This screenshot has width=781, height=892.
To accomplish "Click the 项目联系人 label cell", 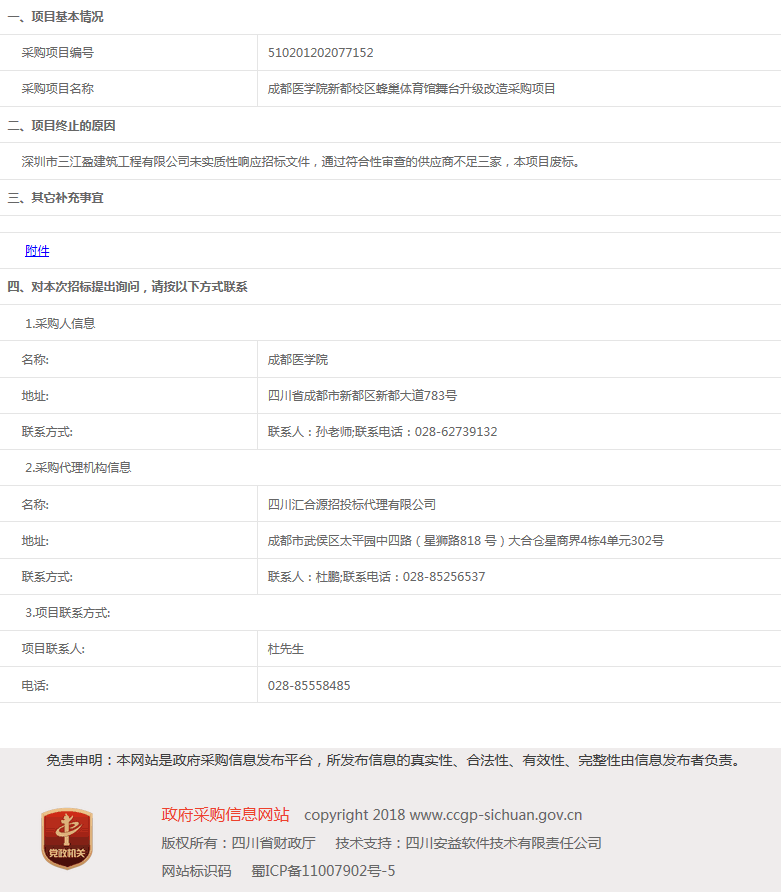I will pos(129,649).
